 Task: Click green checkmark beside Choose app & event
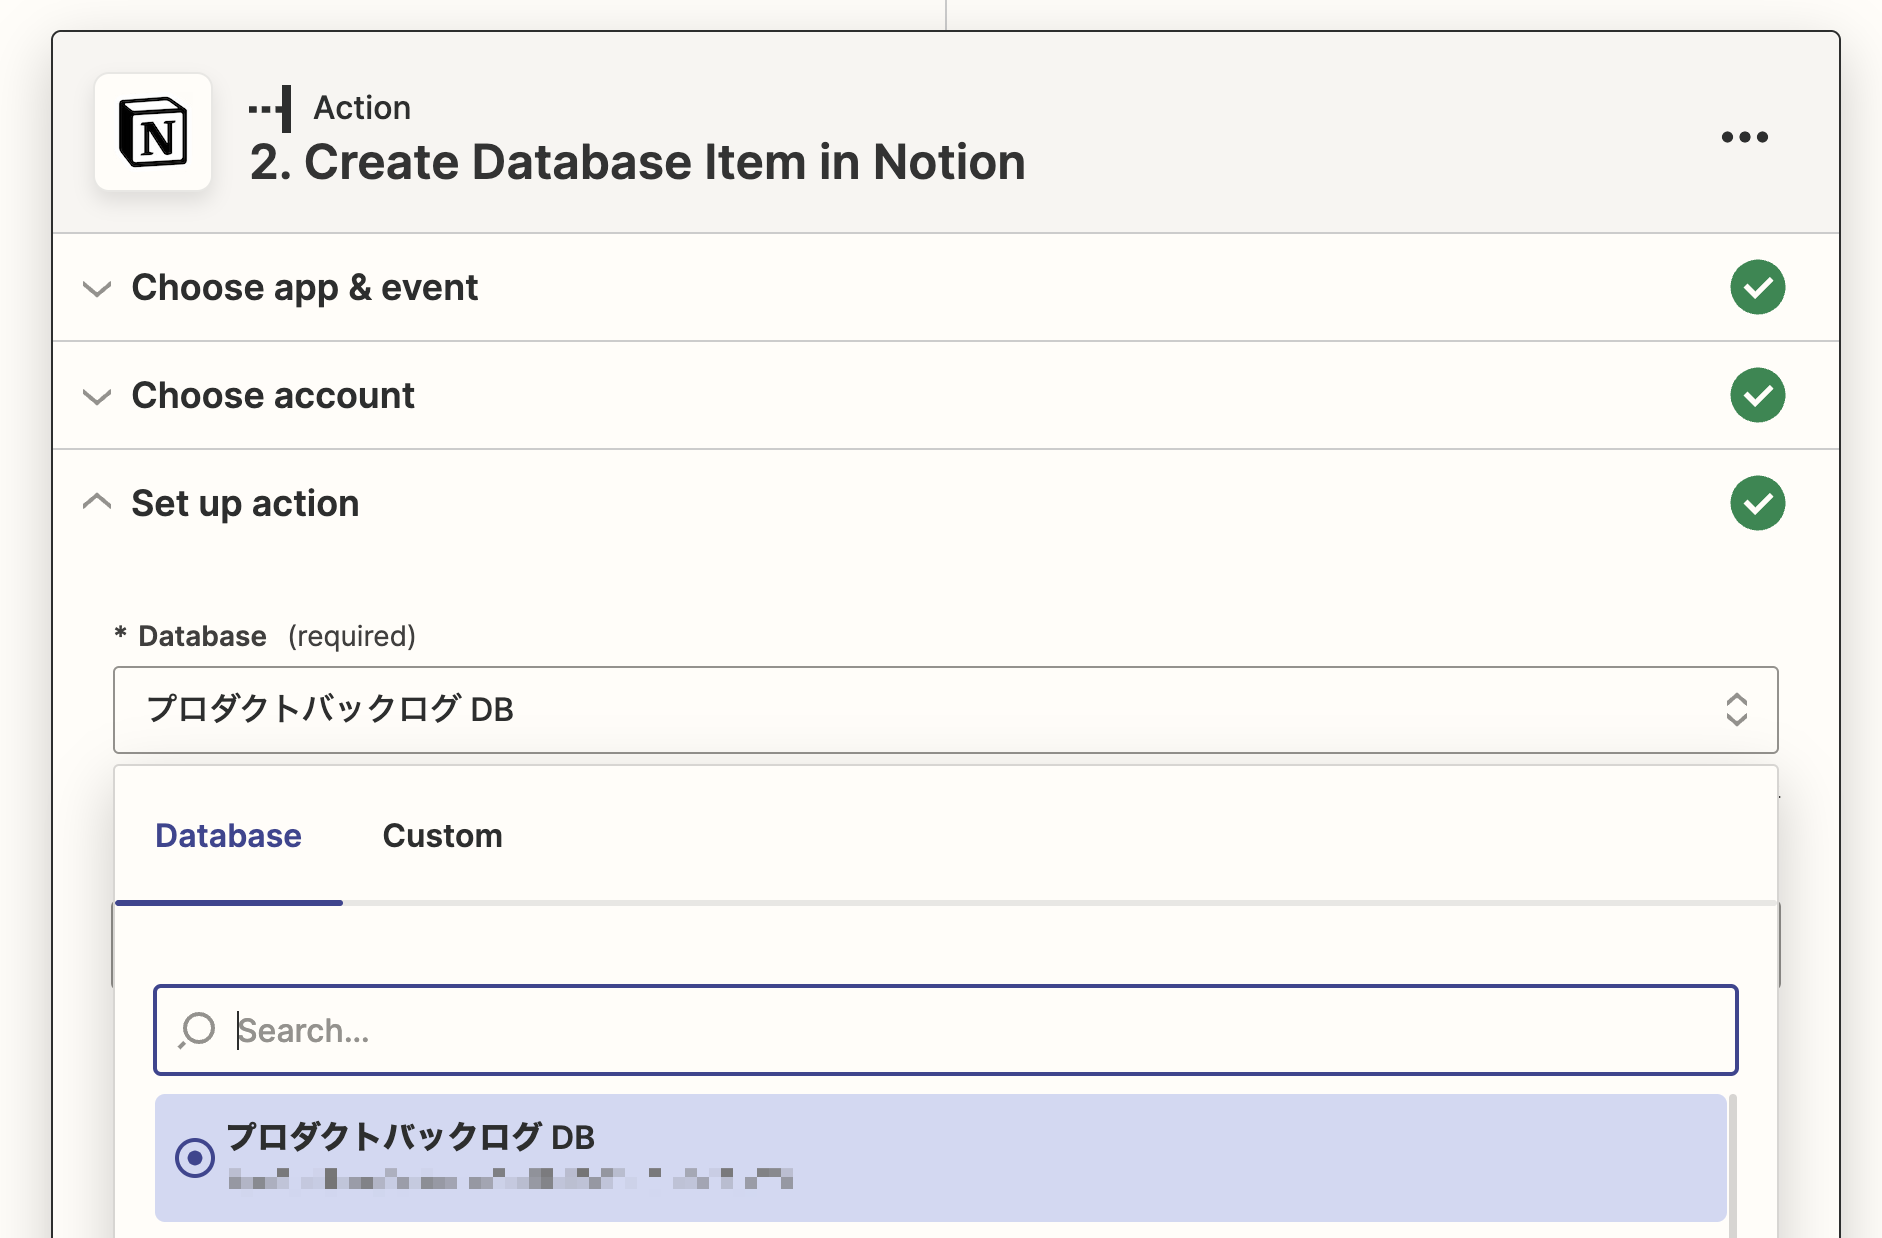click(x=1757, y=288)
